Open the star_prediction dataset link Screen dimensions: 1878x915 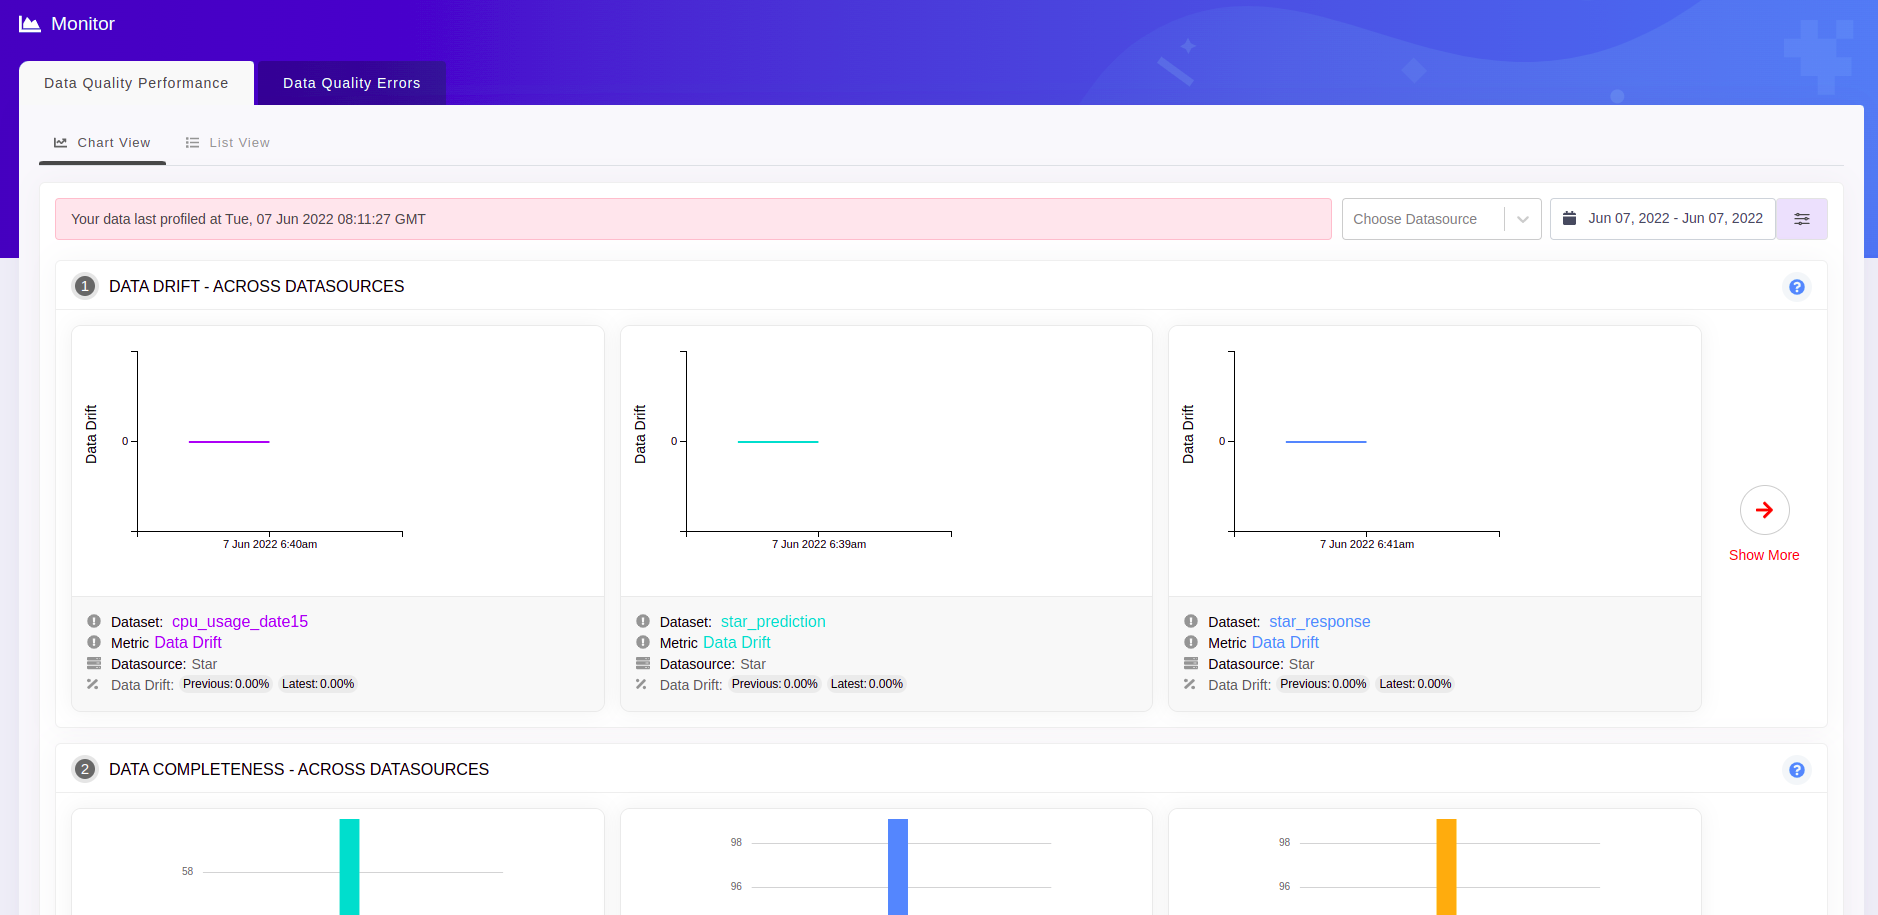[773, 621]
